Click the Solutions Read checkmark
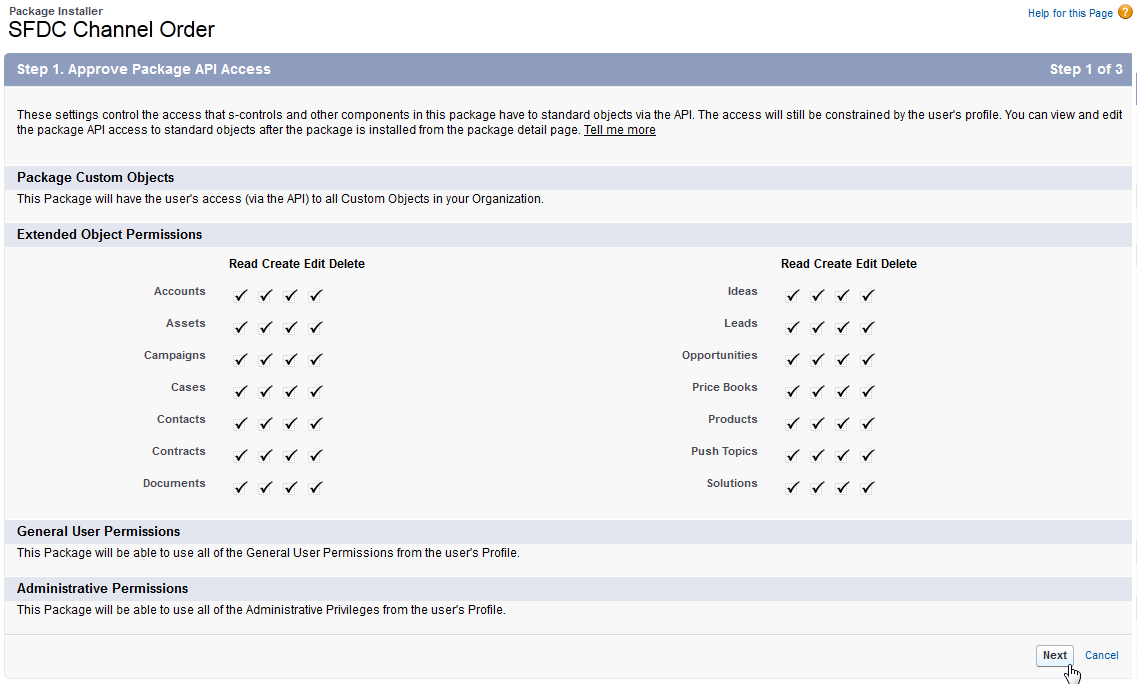1137x684 pixels. [x=793, y=487]
